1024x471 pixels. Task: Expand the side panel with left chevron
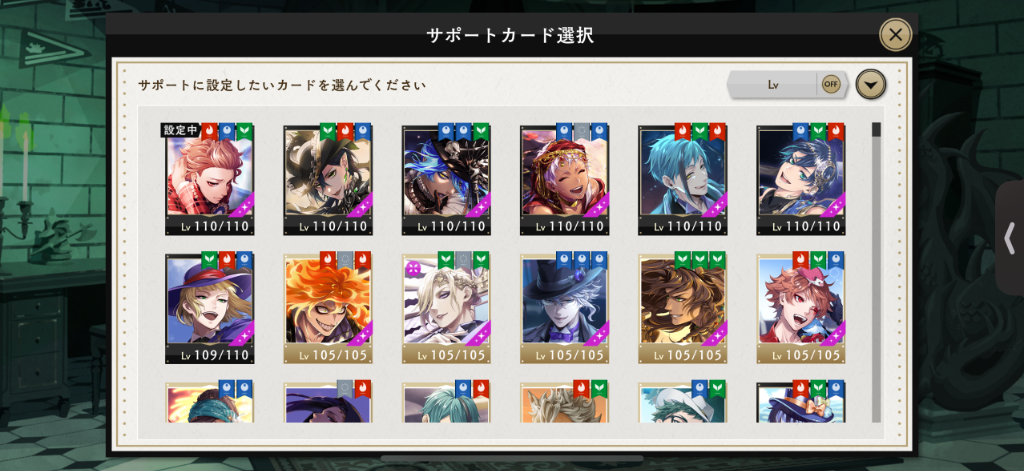pyautogui.click(x=1009, y=239)
